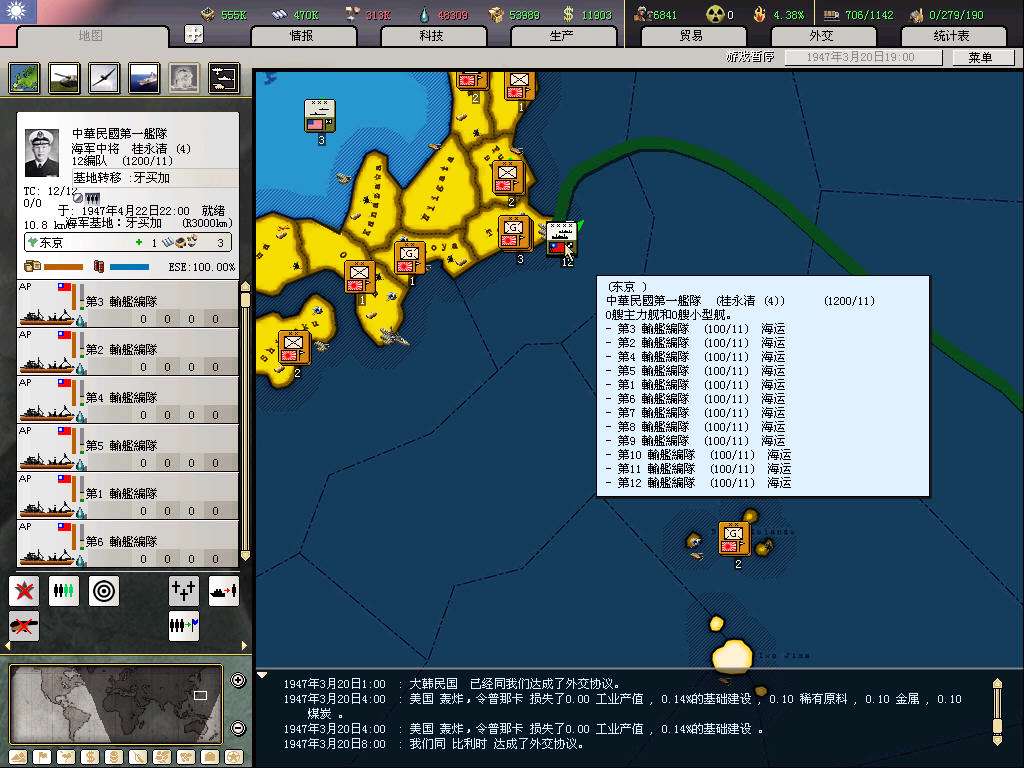Open the order of battle icon
This screenshot has height=768, width=1024.
pos(224,78)
